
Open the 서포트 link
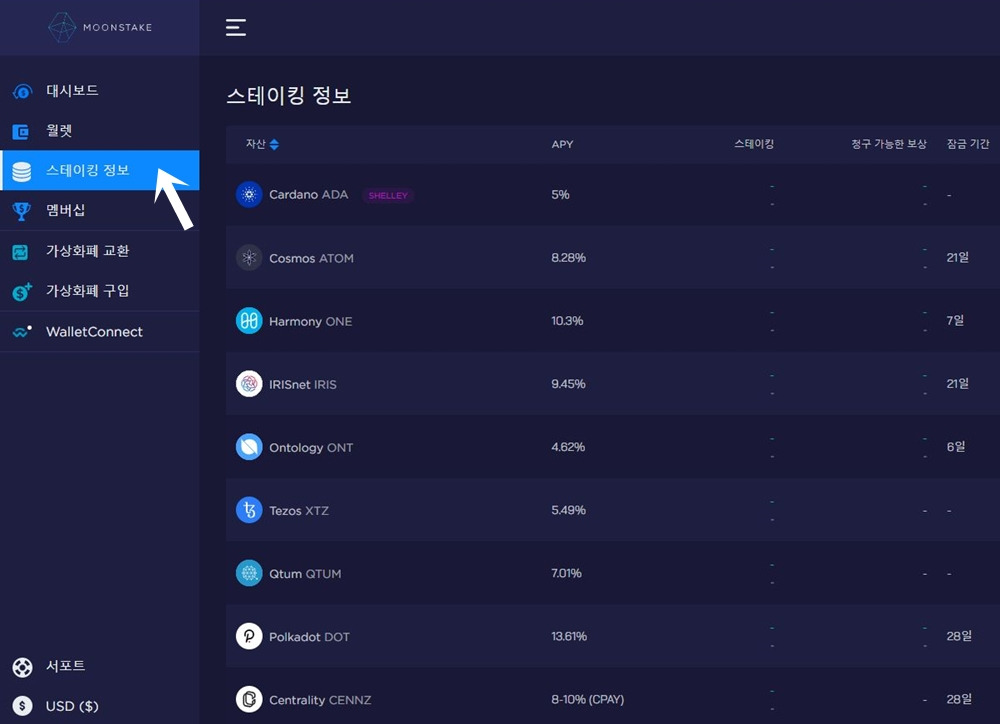pyautogui.click(x=65, y=666)
